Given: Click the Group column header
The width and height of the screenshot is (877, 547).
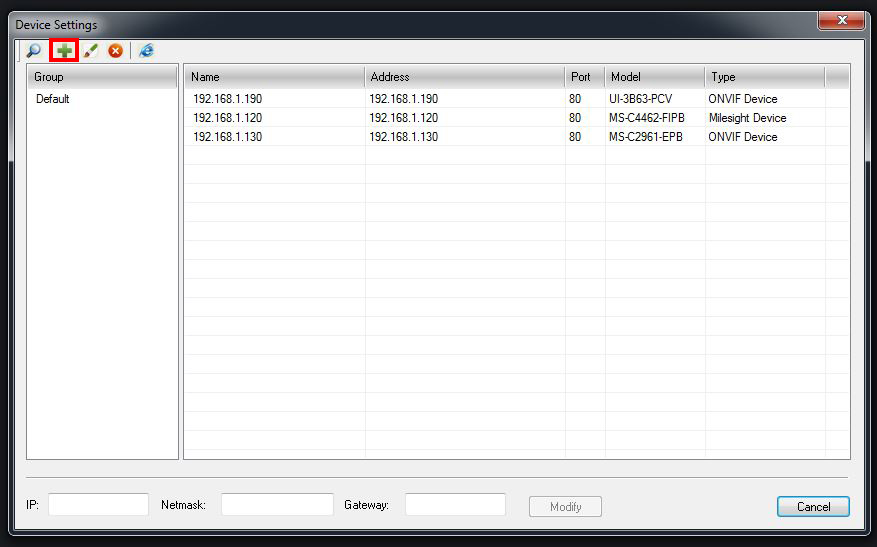Looking at the screenshot, I should point(102,77).
